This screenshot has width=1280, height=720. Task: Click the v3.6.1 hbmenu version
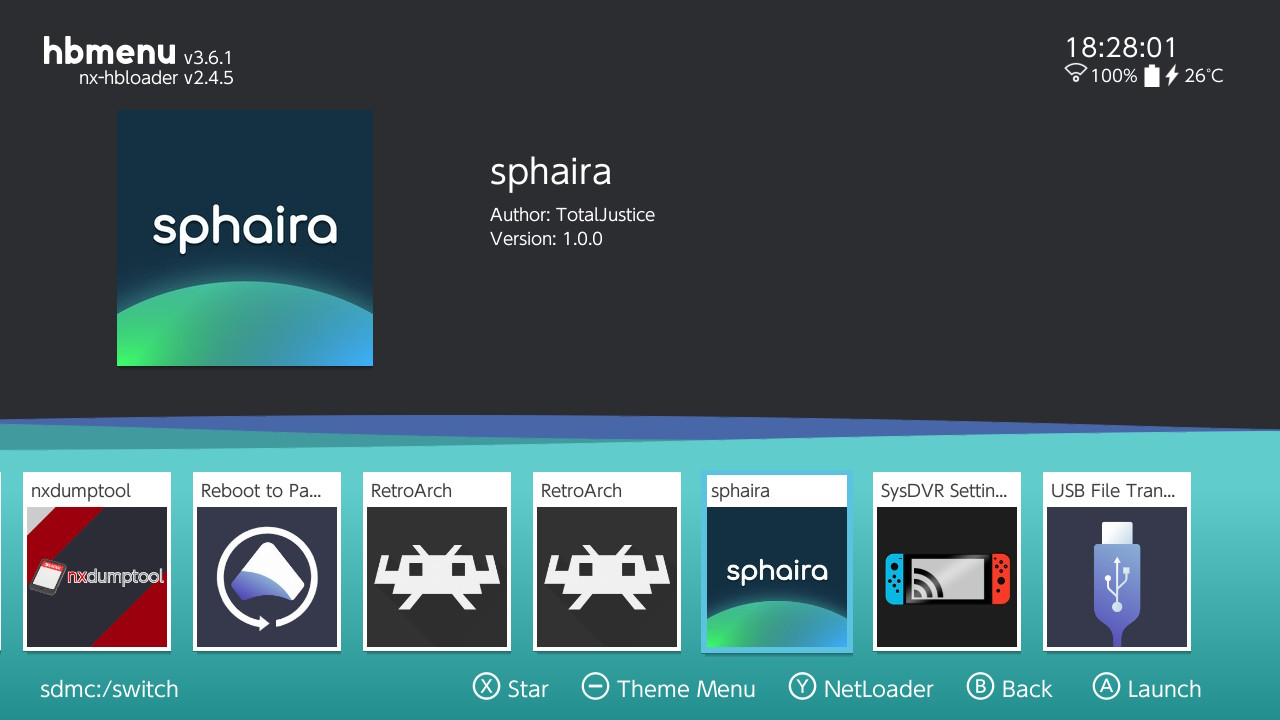tap(208, 57)
